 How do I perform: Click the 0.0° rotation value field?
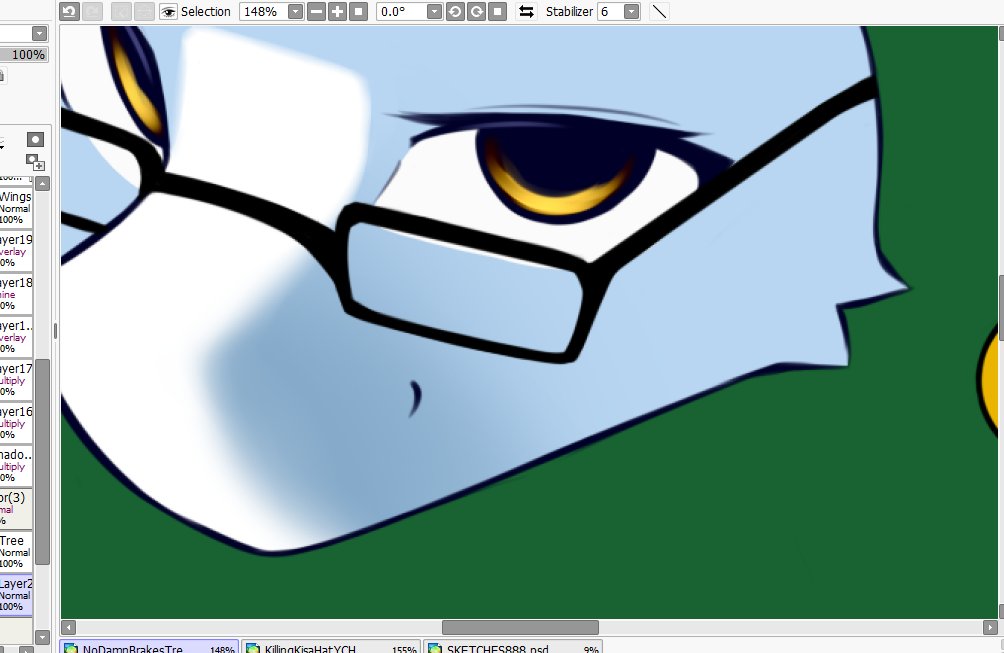point(401,12)
